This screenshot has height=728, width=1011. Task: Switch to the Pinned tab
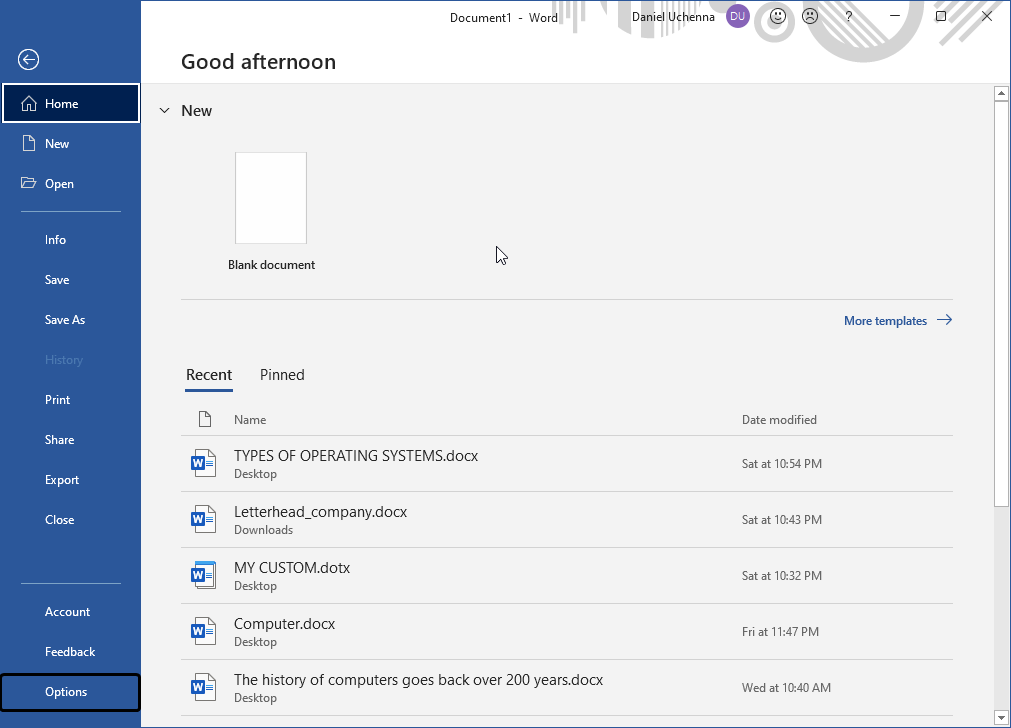pyautogui.click(x=282, y=375)
